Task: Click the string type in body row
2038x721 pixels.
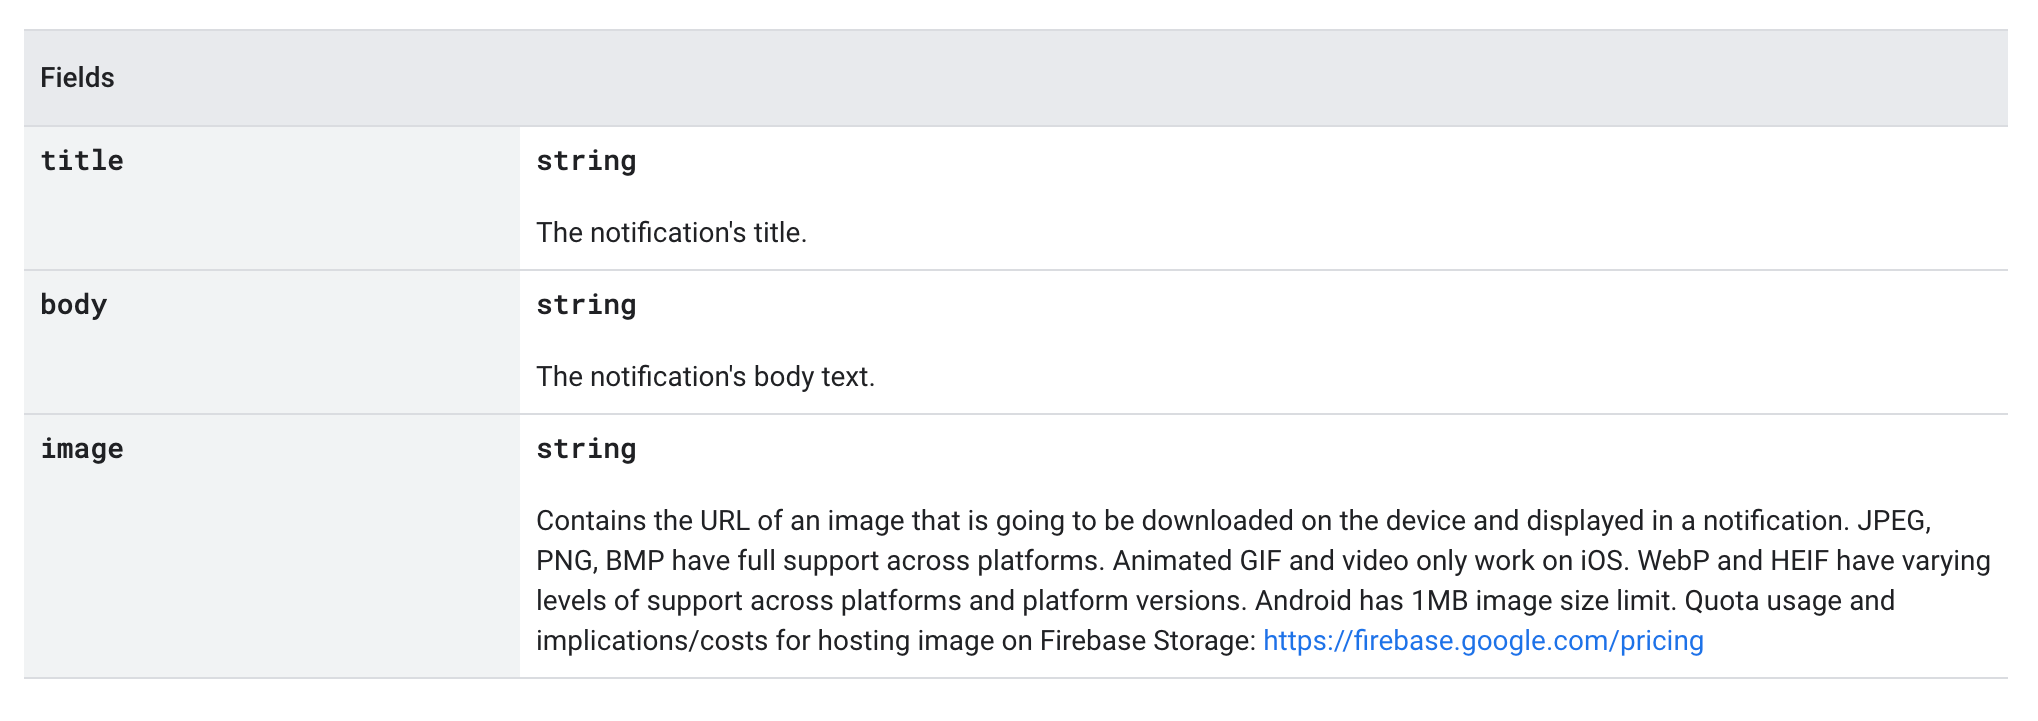Action: click(586, 305)
